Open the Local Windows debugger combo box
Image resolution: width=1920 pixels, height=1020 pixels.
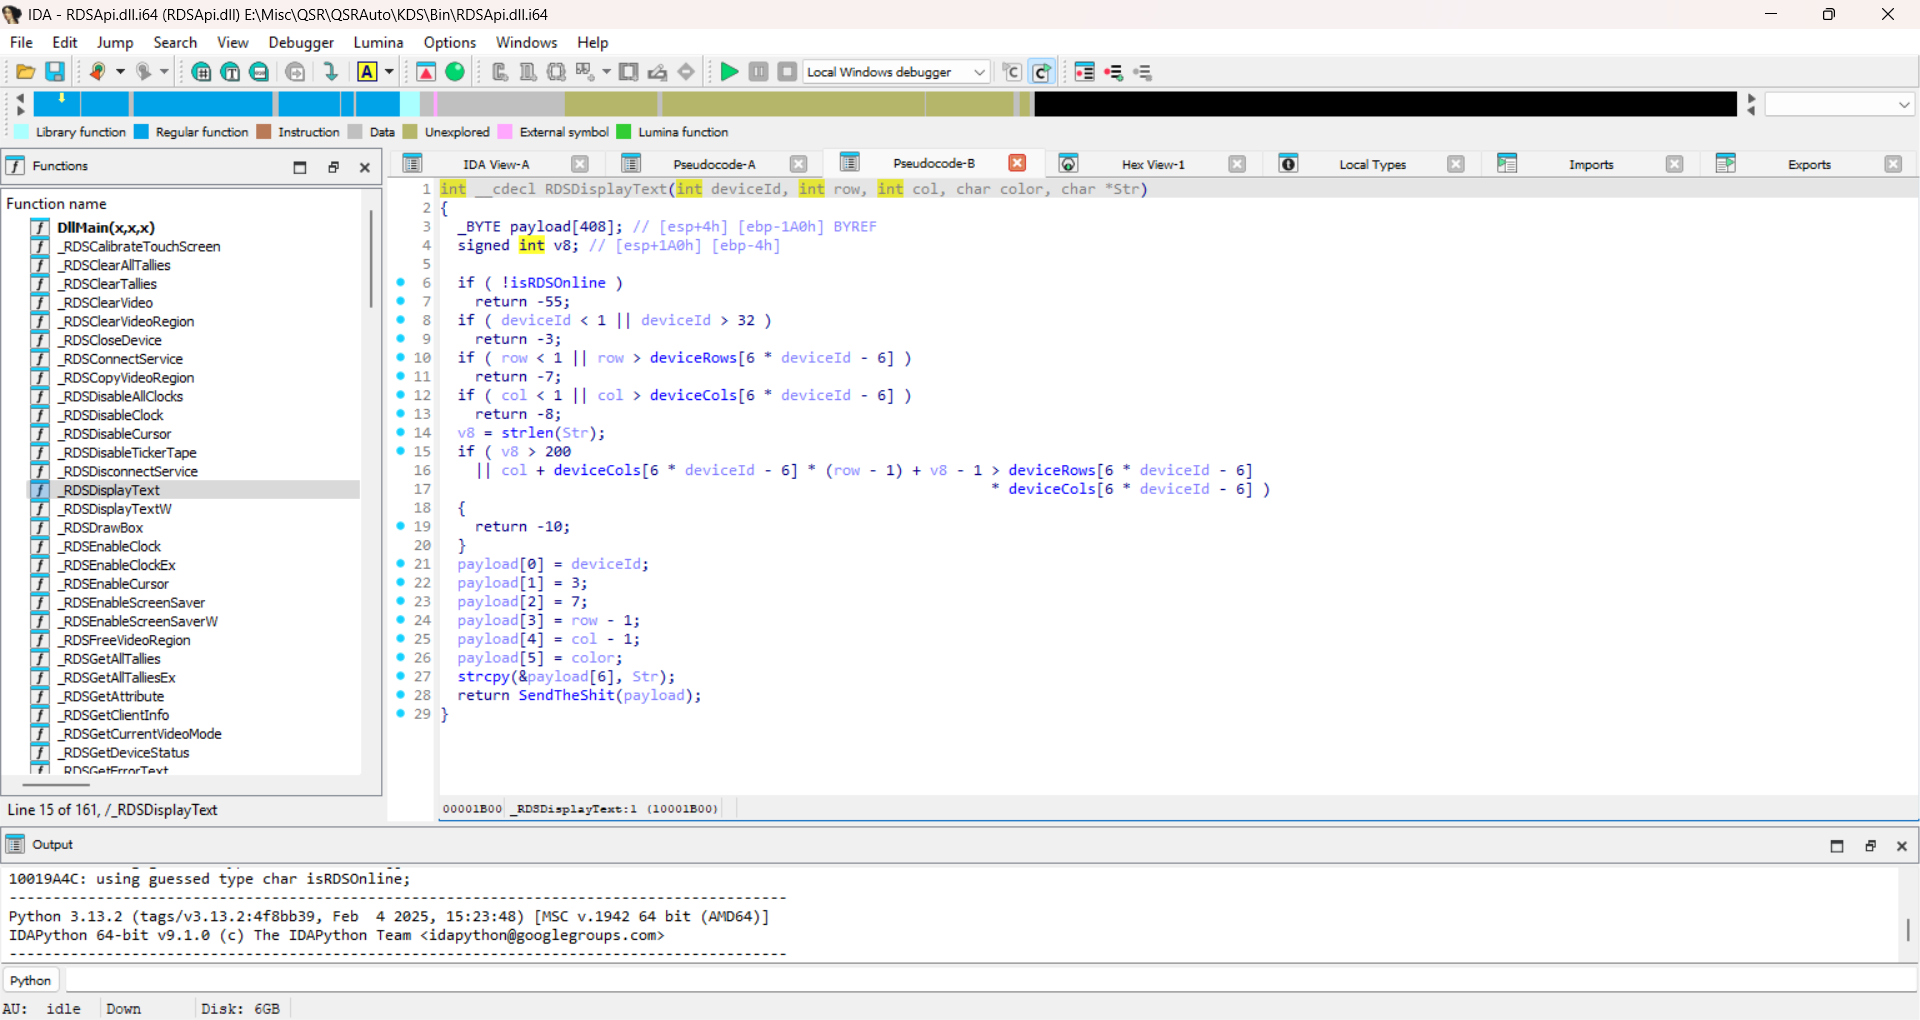897,72
